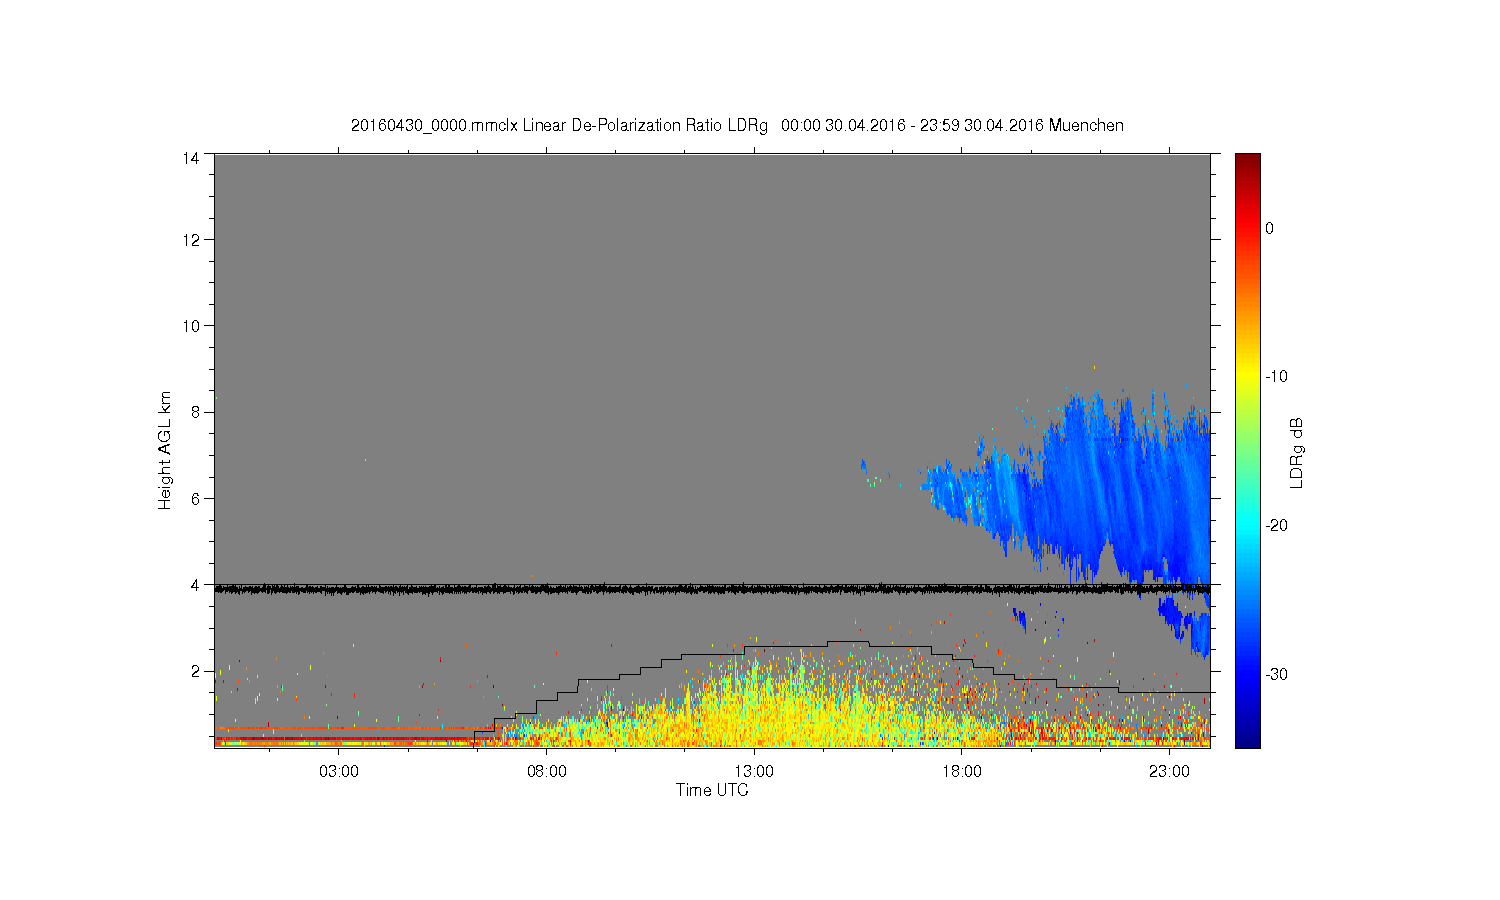Click the 03:00 time tick label
1500x900 pixels.
pos(339,772)
